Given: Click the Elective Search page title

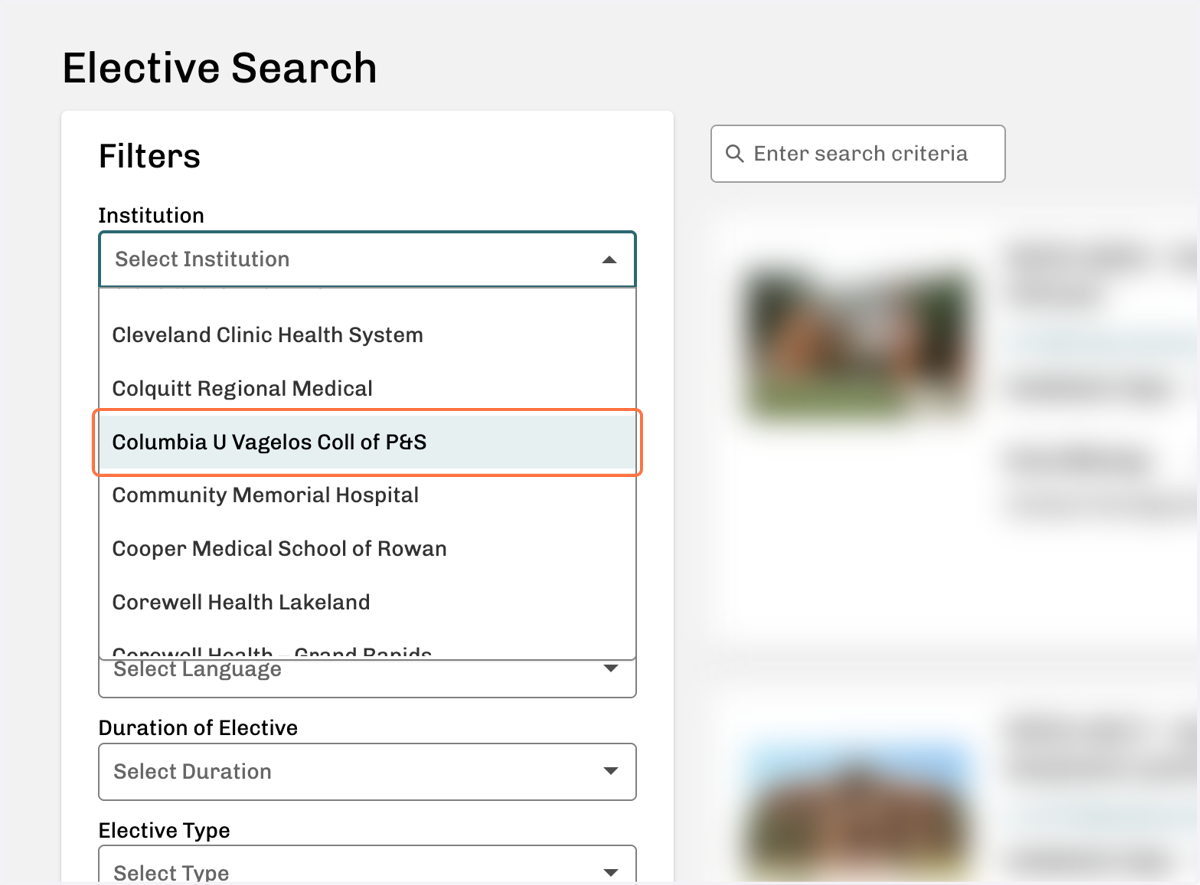Looking at the screenshot, I should coord(220,69).
